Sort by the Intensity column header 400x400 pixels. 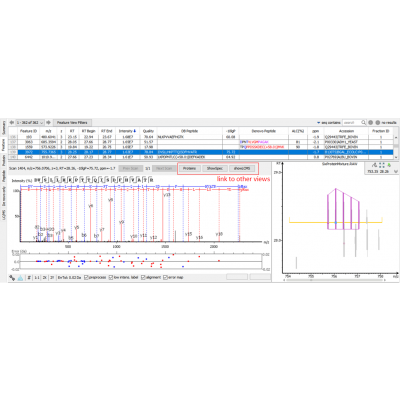click(x=127, y=131)
